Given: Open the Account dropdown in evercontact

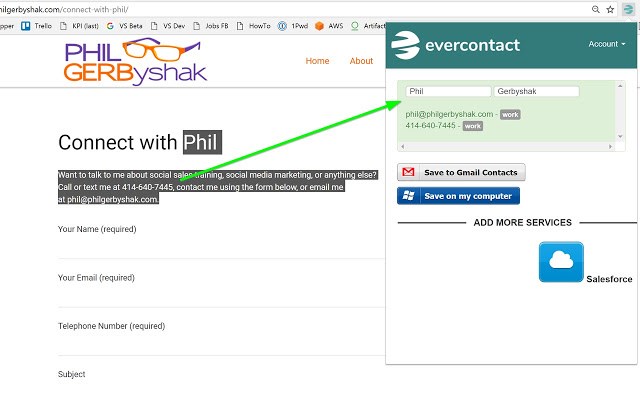Looking at the screenshot, I should click(x=607, y=44).
